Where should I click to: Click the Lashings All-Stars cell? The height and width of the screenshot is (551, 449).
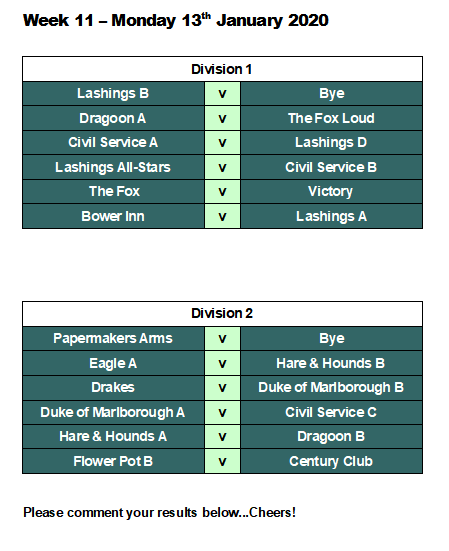[113, 167]
